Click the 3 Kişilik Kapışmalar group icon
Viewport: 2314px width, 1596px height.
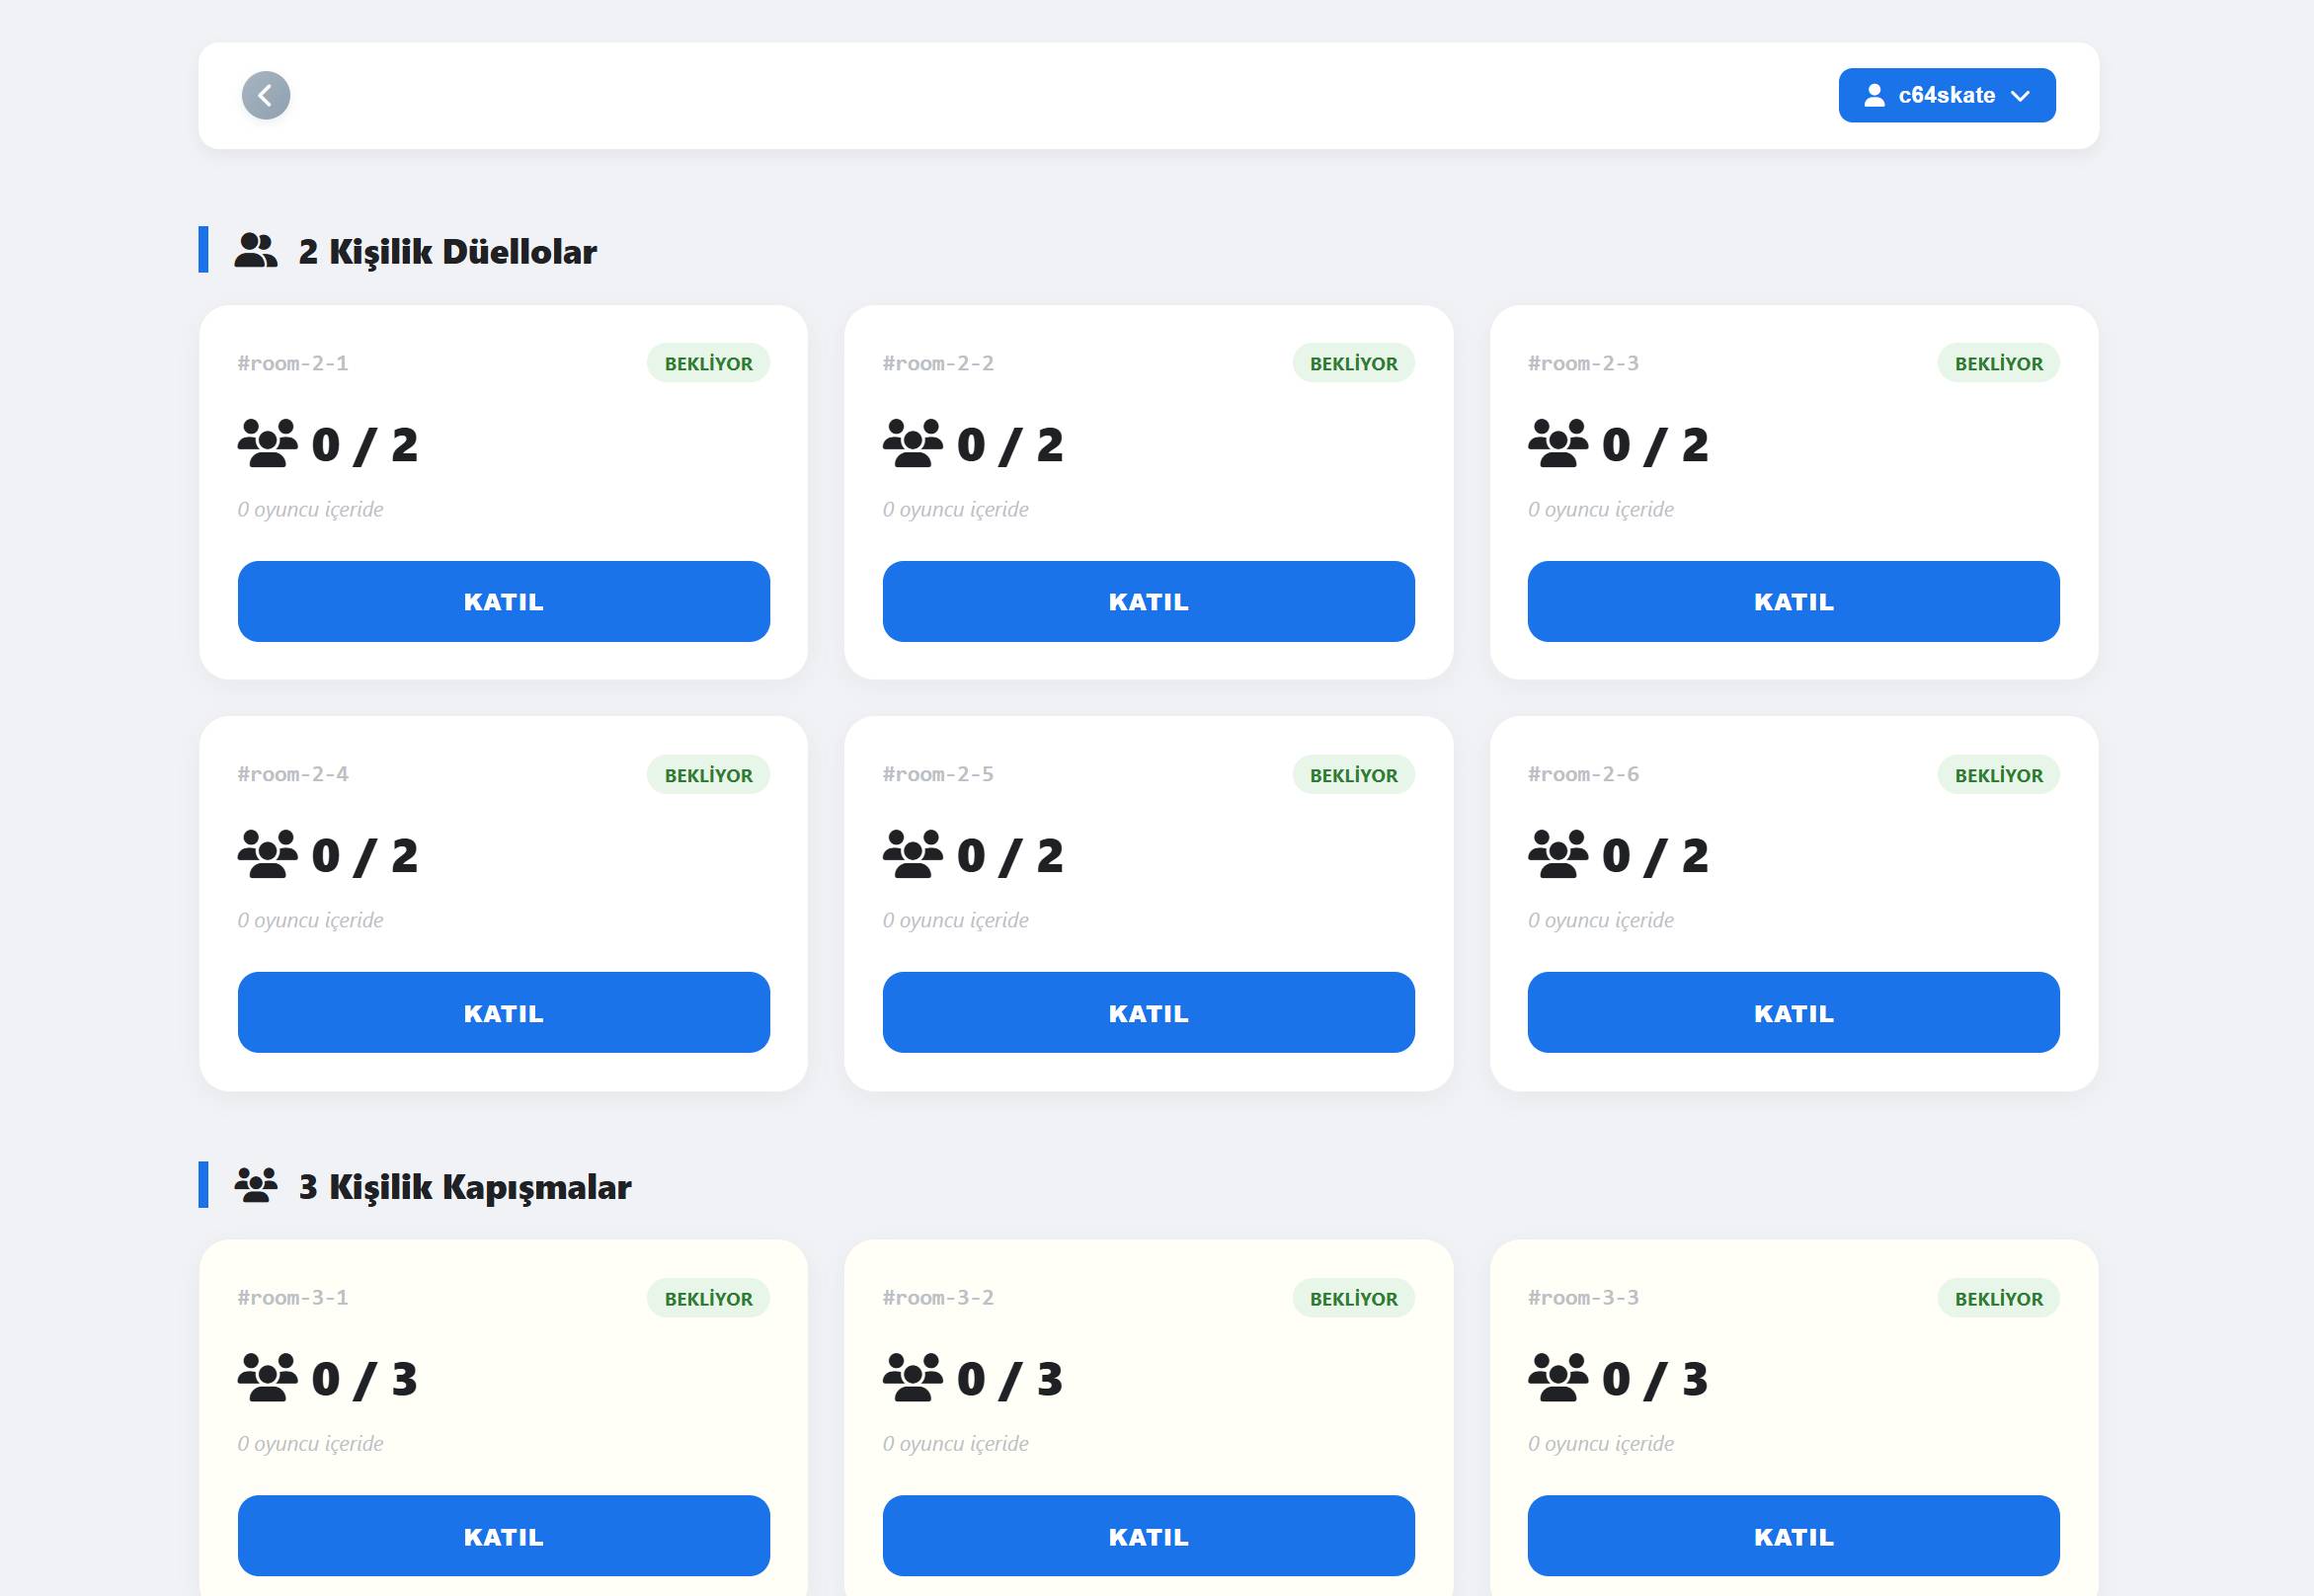pyautogui.click(x=256, y=1186)
